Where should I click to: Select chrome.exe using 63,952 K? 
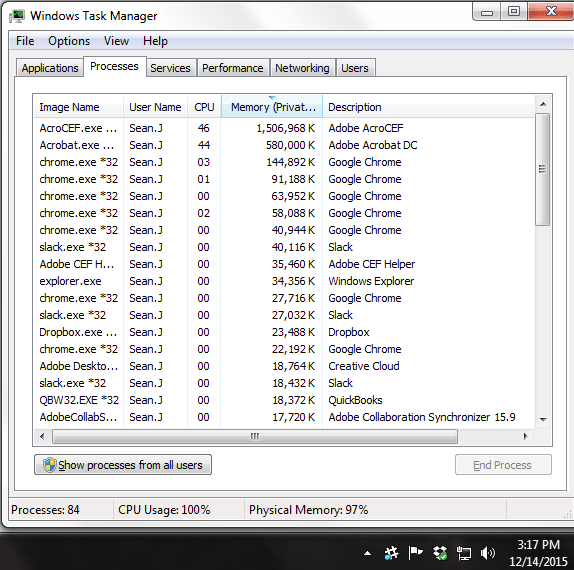284,196
